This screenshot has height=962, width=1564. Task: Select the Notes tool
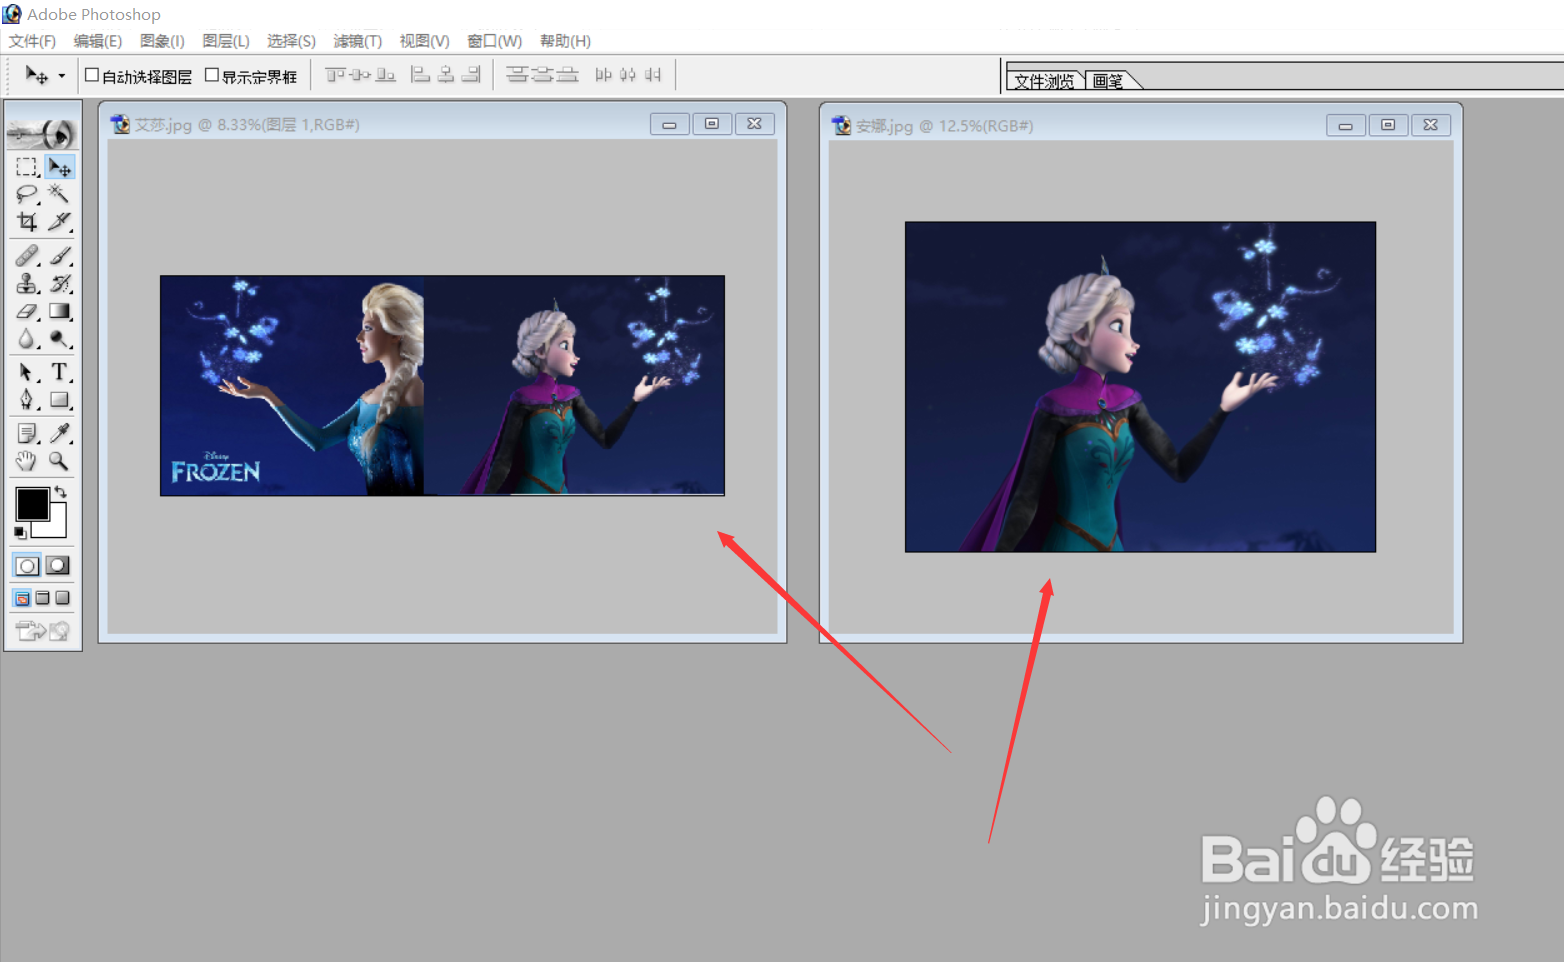coord(27,433)
